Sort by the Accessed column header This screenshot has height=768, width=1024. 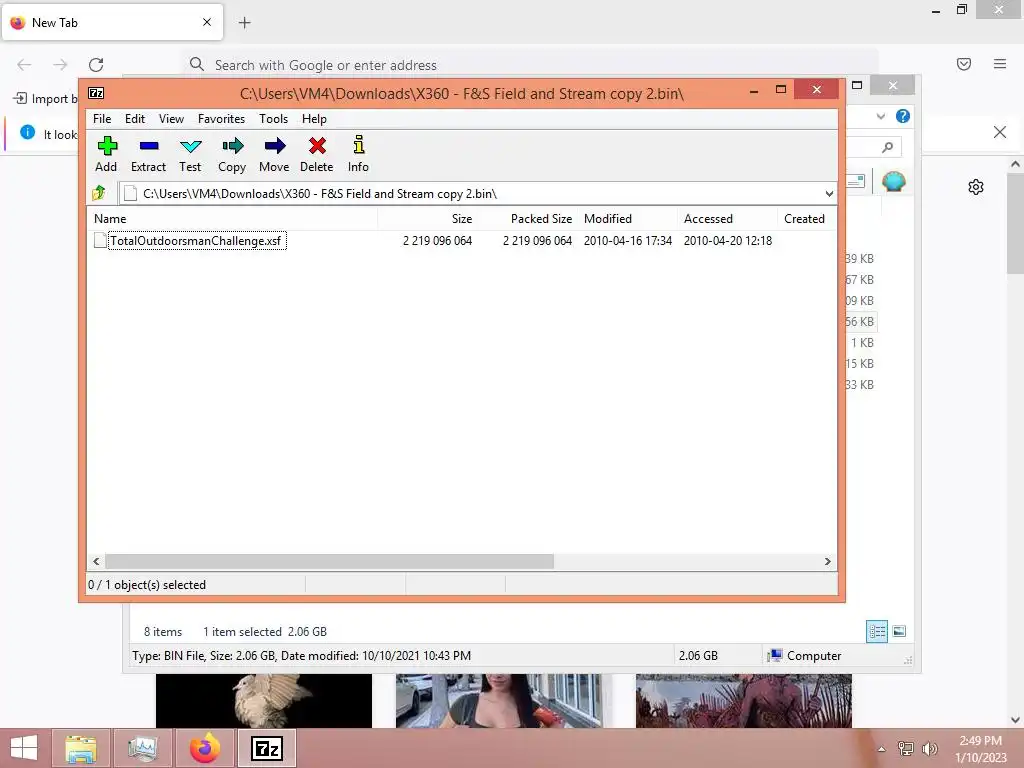[727, 219]
